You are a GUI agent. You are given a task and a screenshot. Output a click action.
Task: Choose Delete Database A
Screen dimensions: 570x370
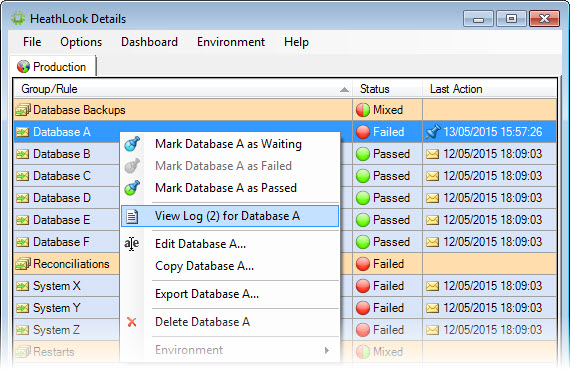coord(230,322)
